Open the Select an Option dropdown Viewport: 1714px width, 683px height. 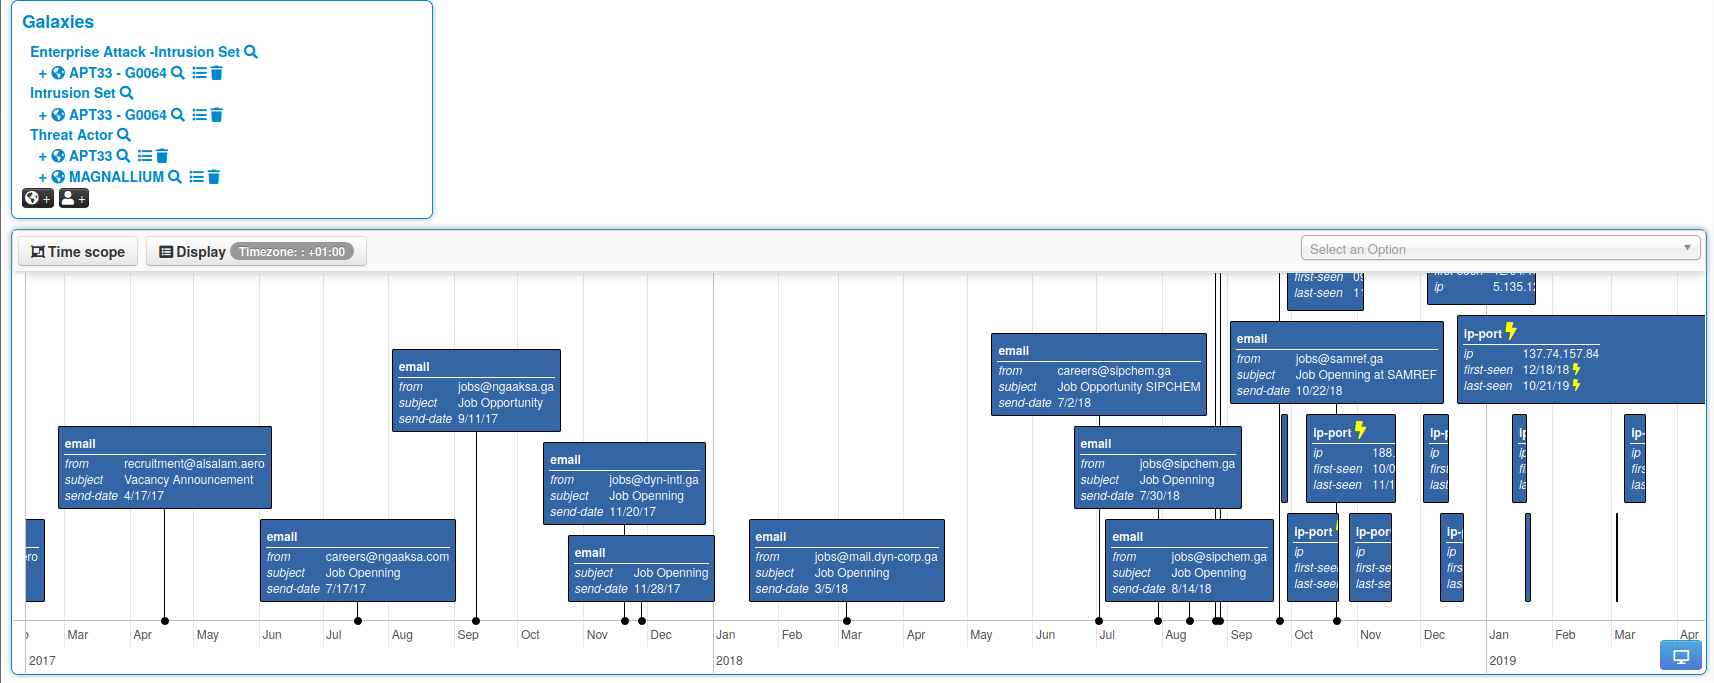click(x=1500, y=249)
